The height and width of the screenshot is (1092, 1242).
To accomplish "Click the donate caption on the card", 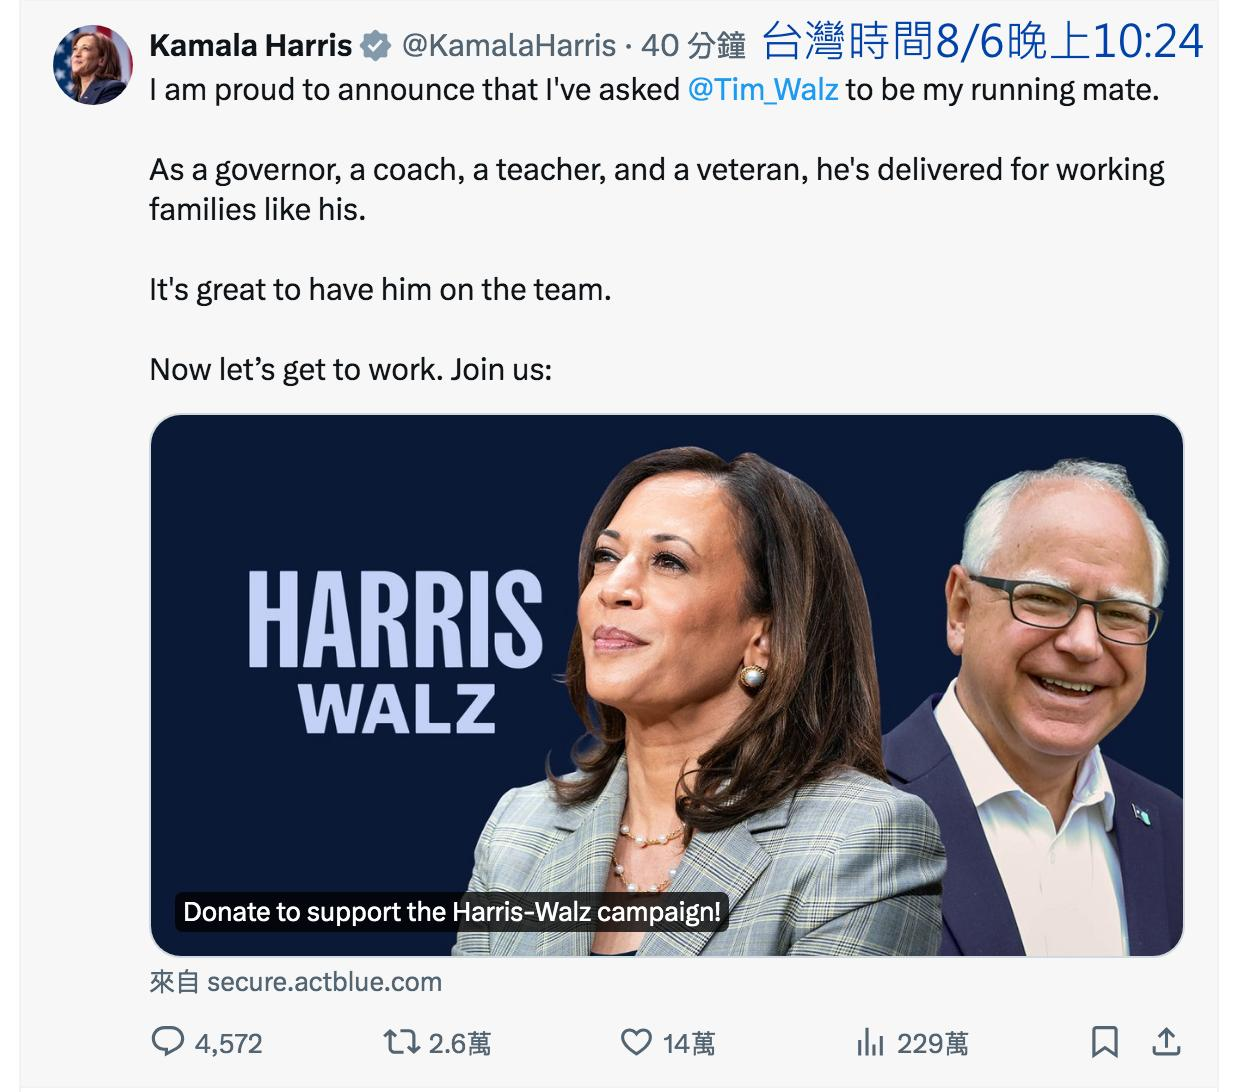I will 451,912.
